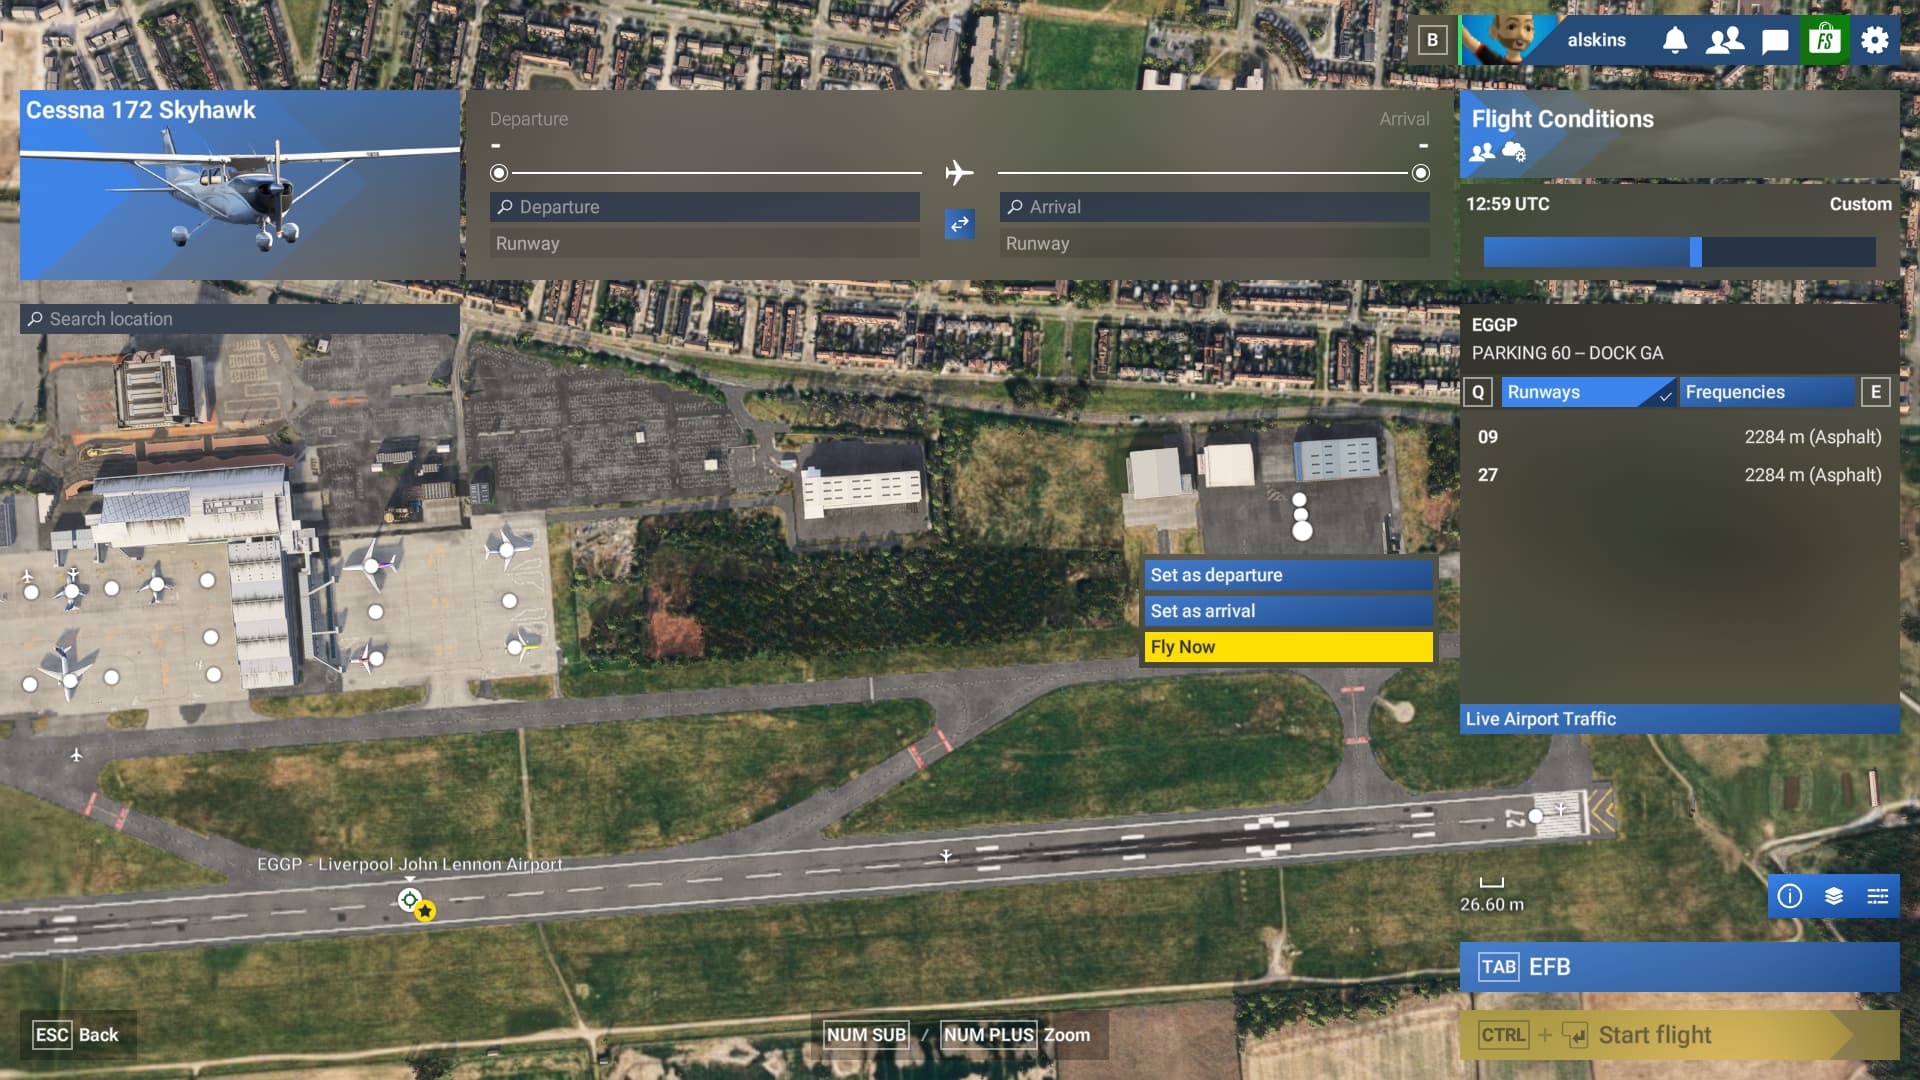Open the Live Airport Traffic panel
The height and width of the screenshot is (1080, 1920).
coord(1679,719)
